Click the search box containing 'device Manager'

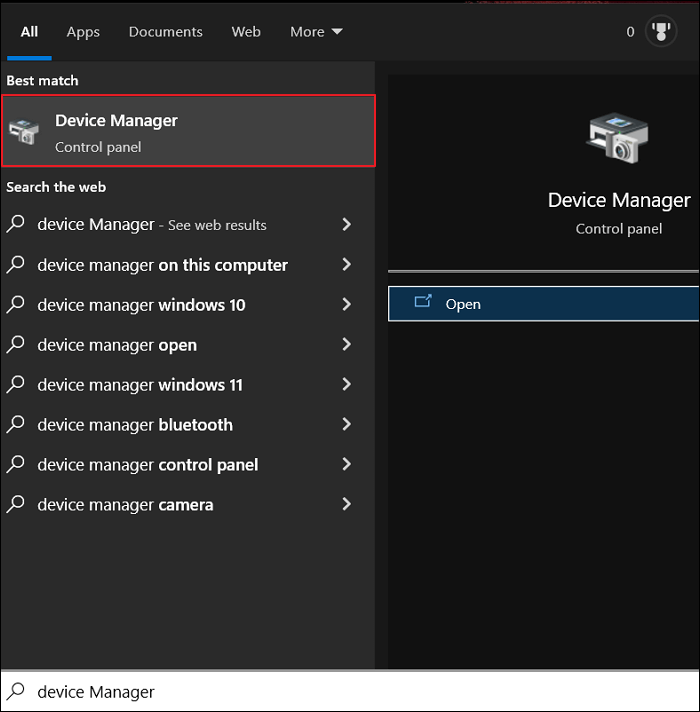coord(350,692)
